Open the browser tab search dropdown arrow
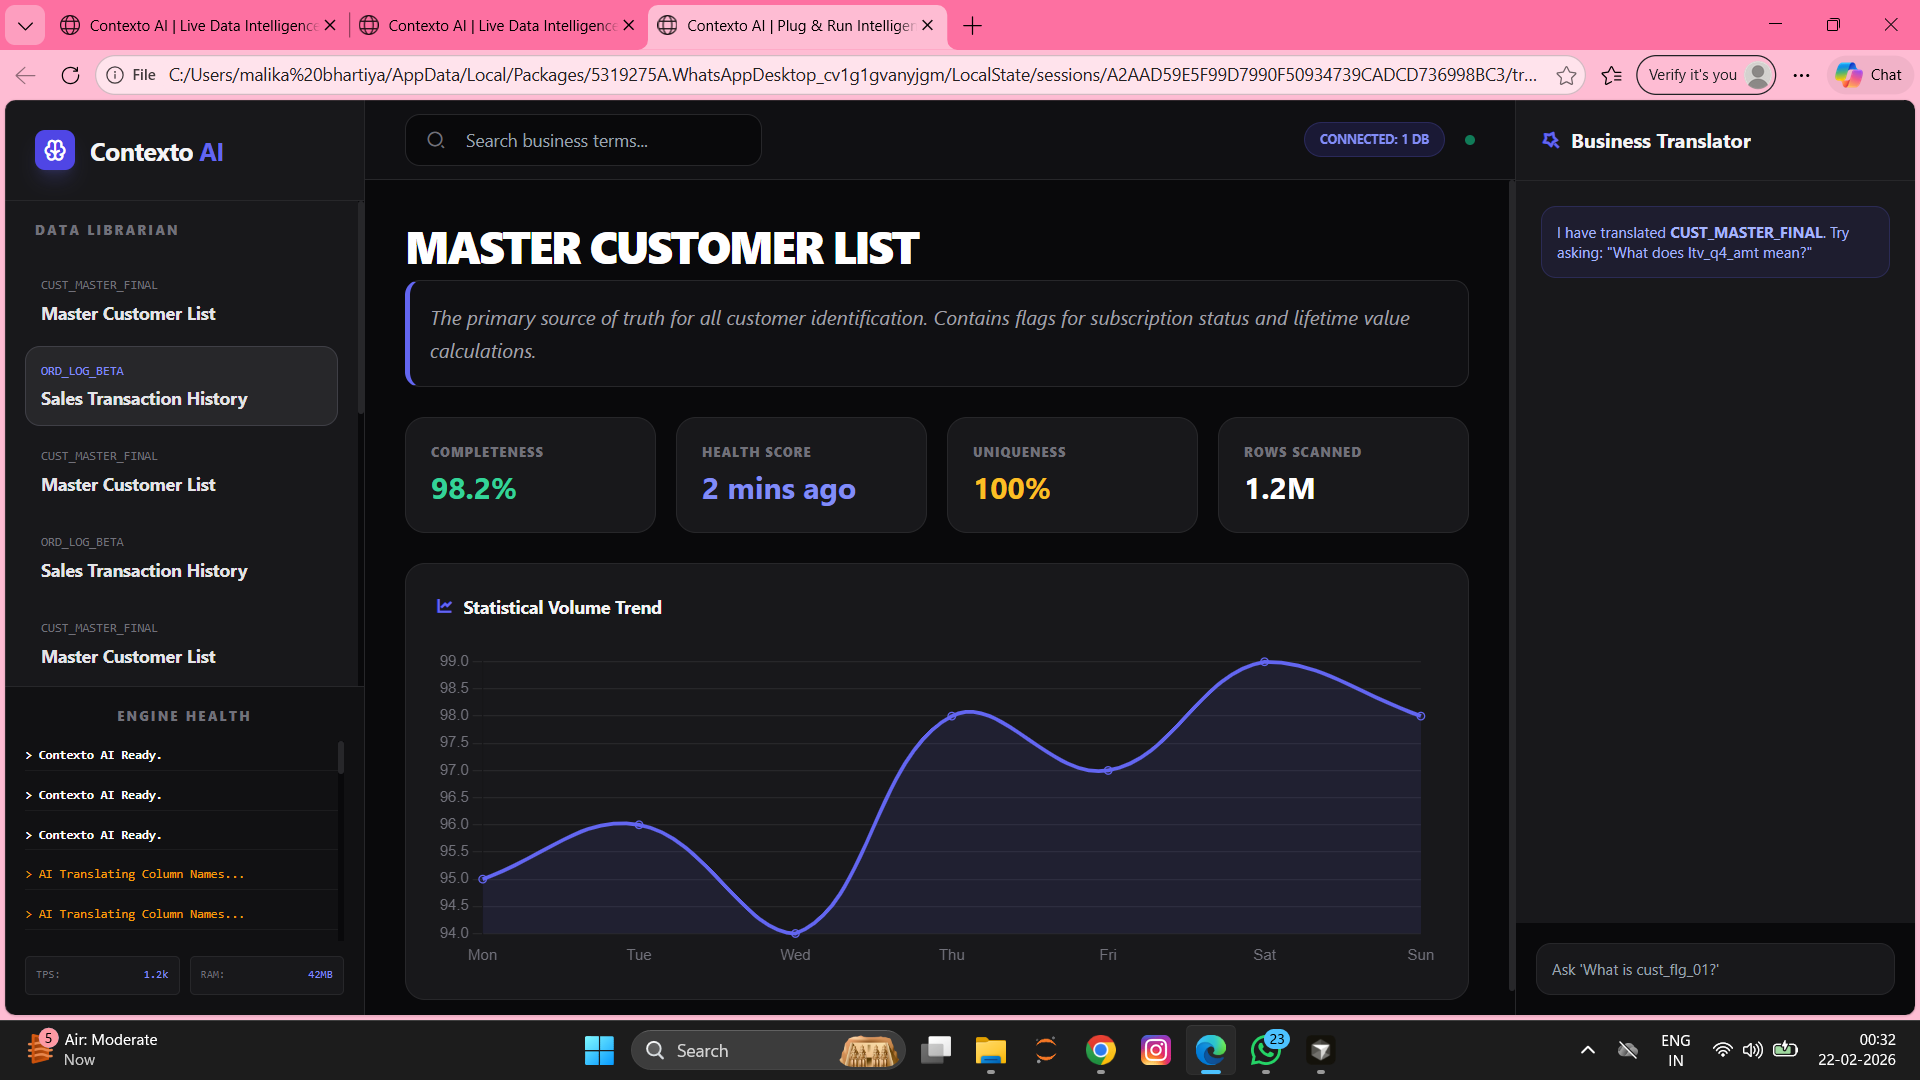The height and width of the screenshot is (1080, 1920). tap(25, 25)
